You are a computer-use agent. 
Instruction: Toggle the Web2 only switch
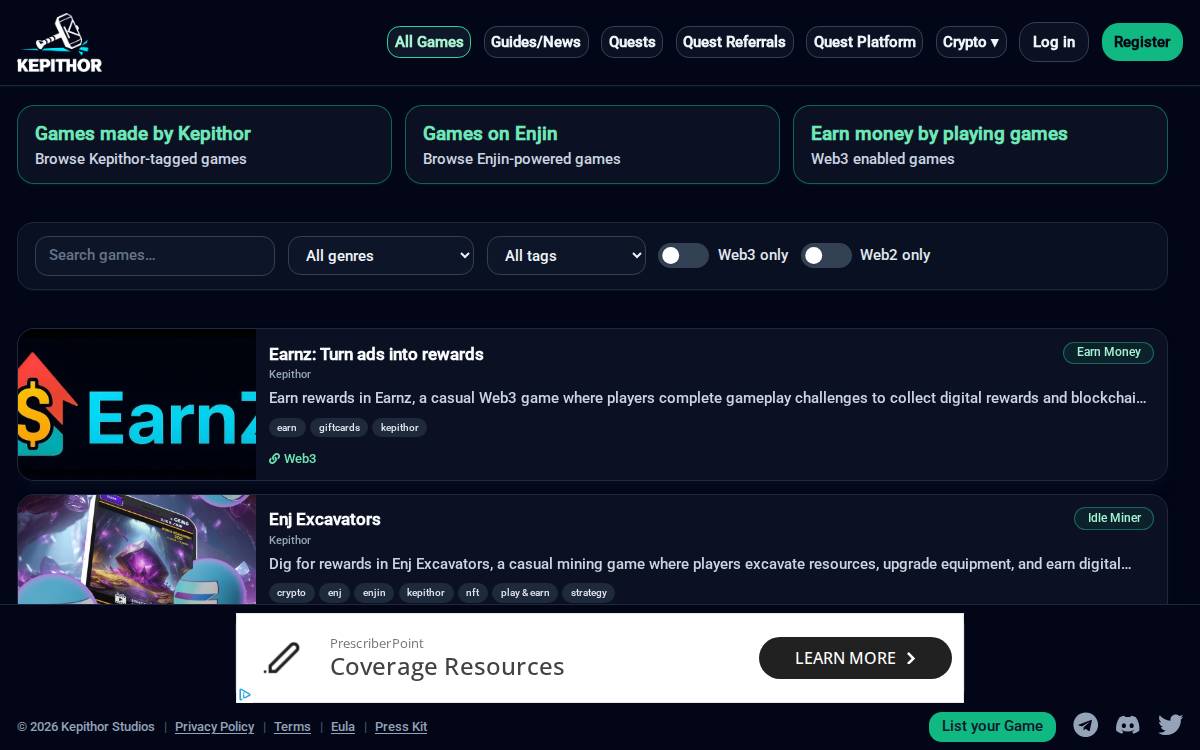click(x=826, y=255)
